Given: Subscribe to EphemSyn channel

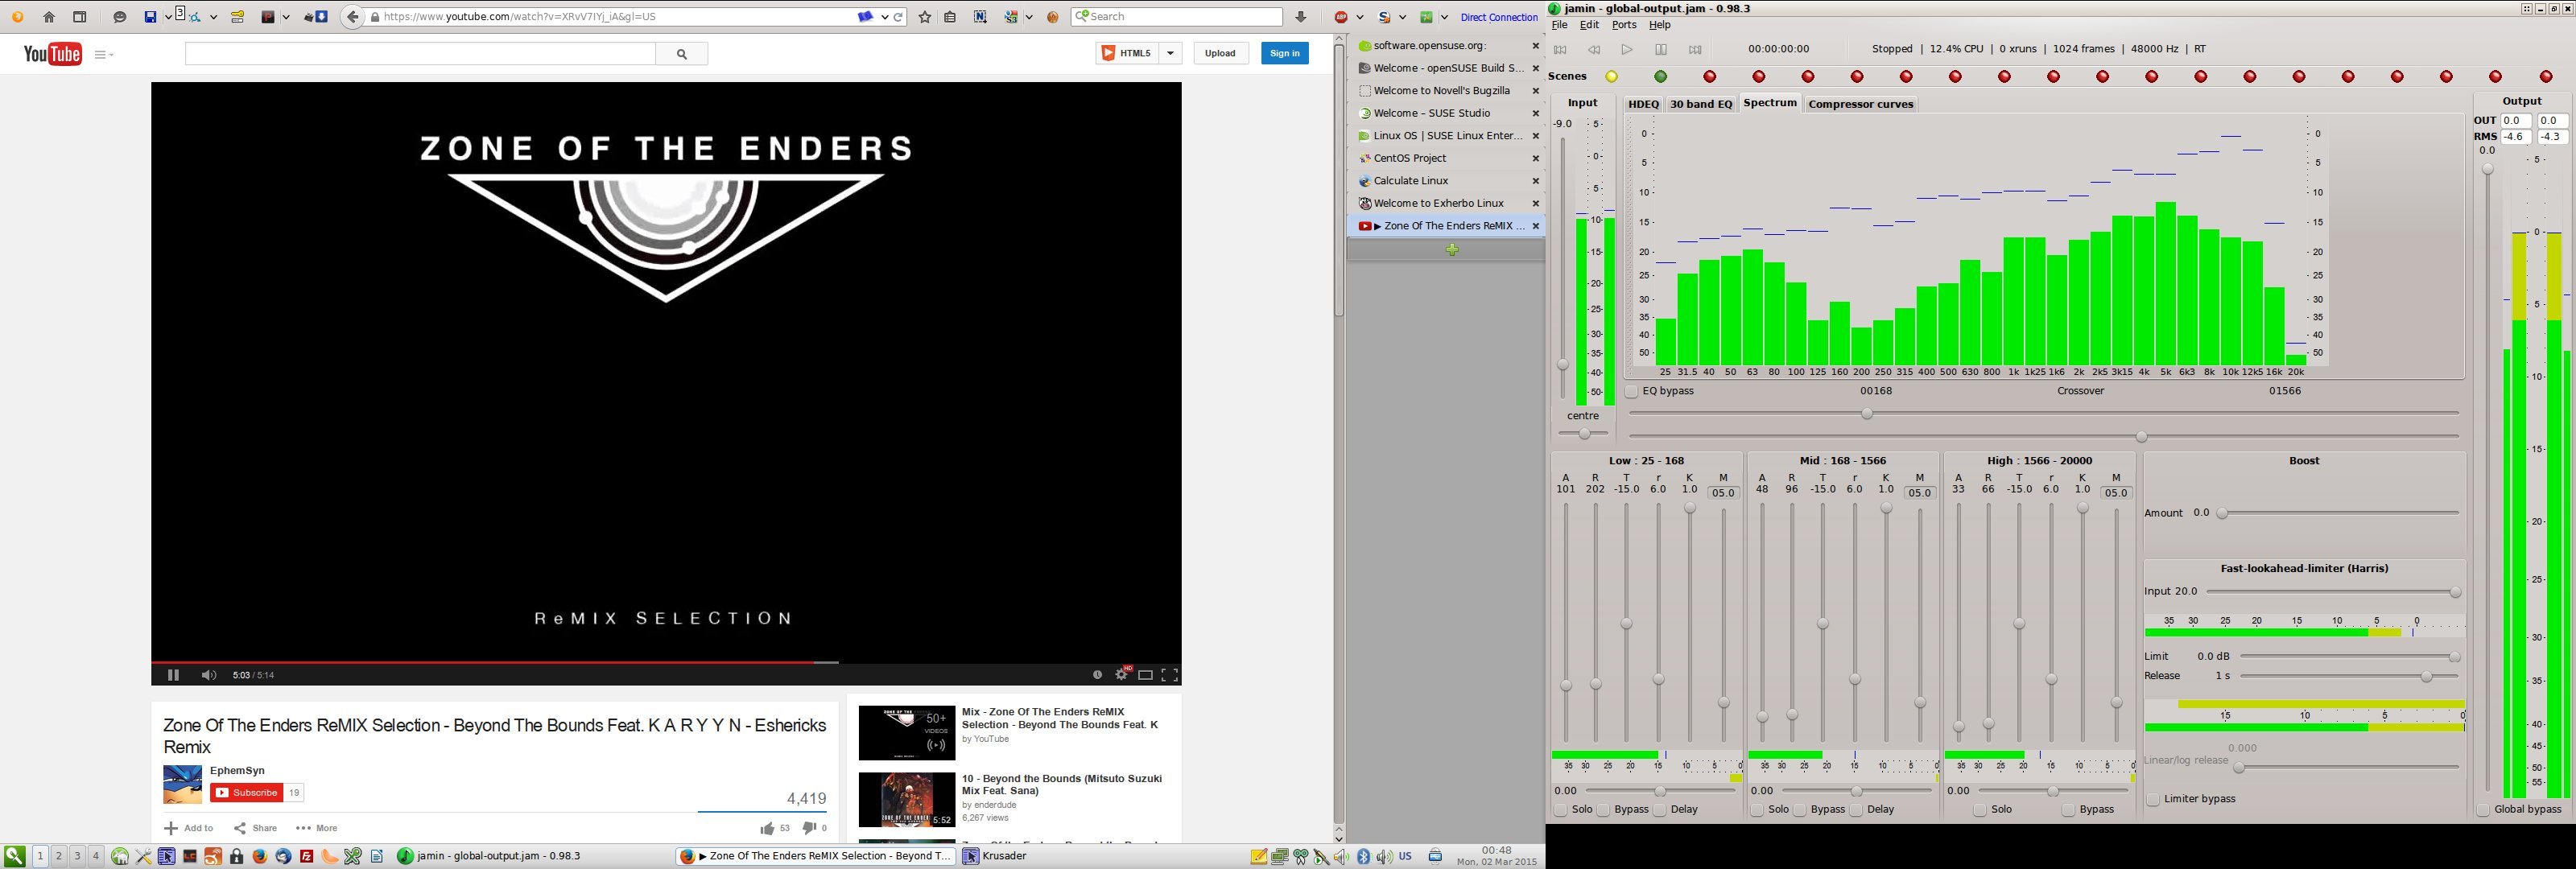Looking at the screenshot, I should coord(246,793).
